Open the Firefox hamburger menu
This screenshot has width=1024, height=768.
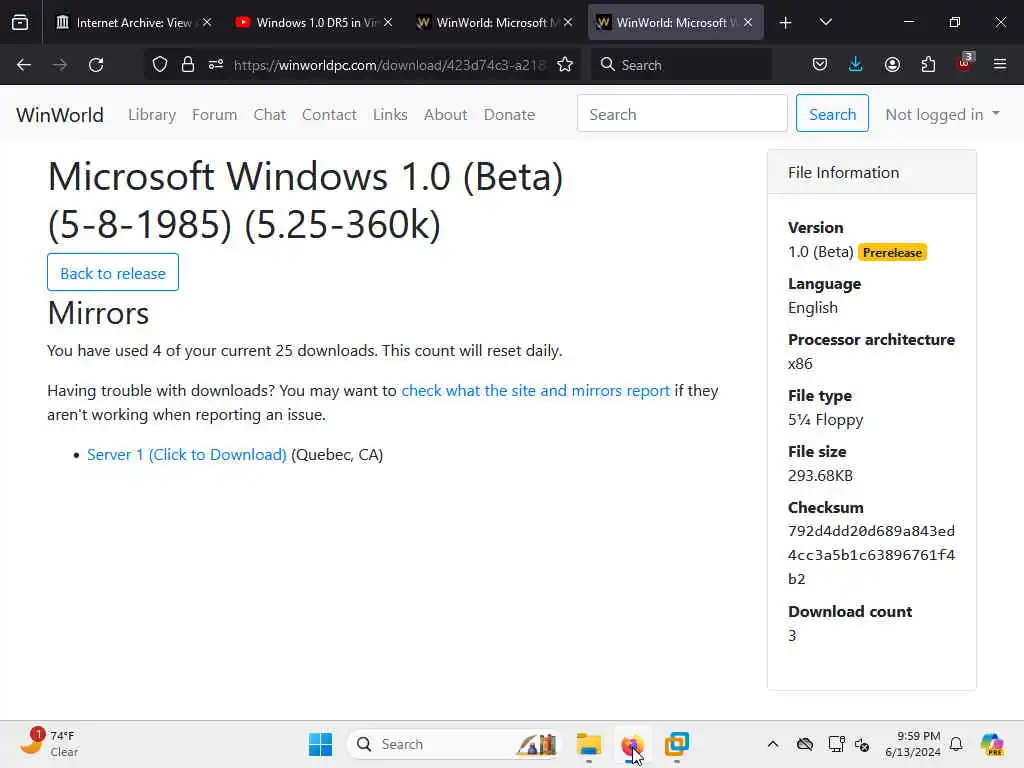coord(1000,65)
